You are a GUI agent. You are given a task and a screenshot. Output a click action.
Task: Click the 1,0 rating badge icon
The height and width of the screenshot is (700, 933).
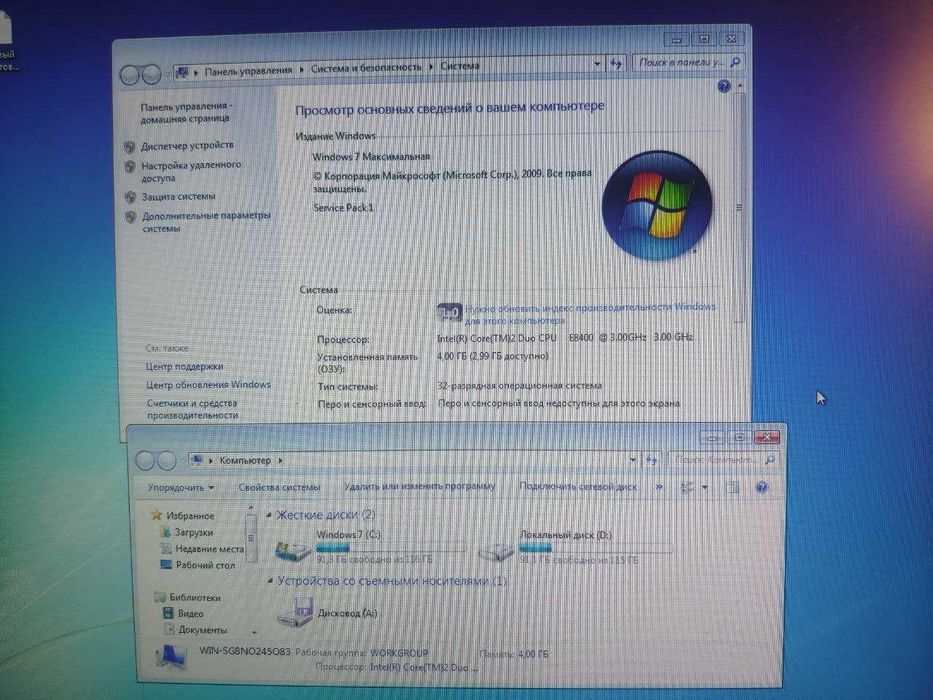click(449, 312)
